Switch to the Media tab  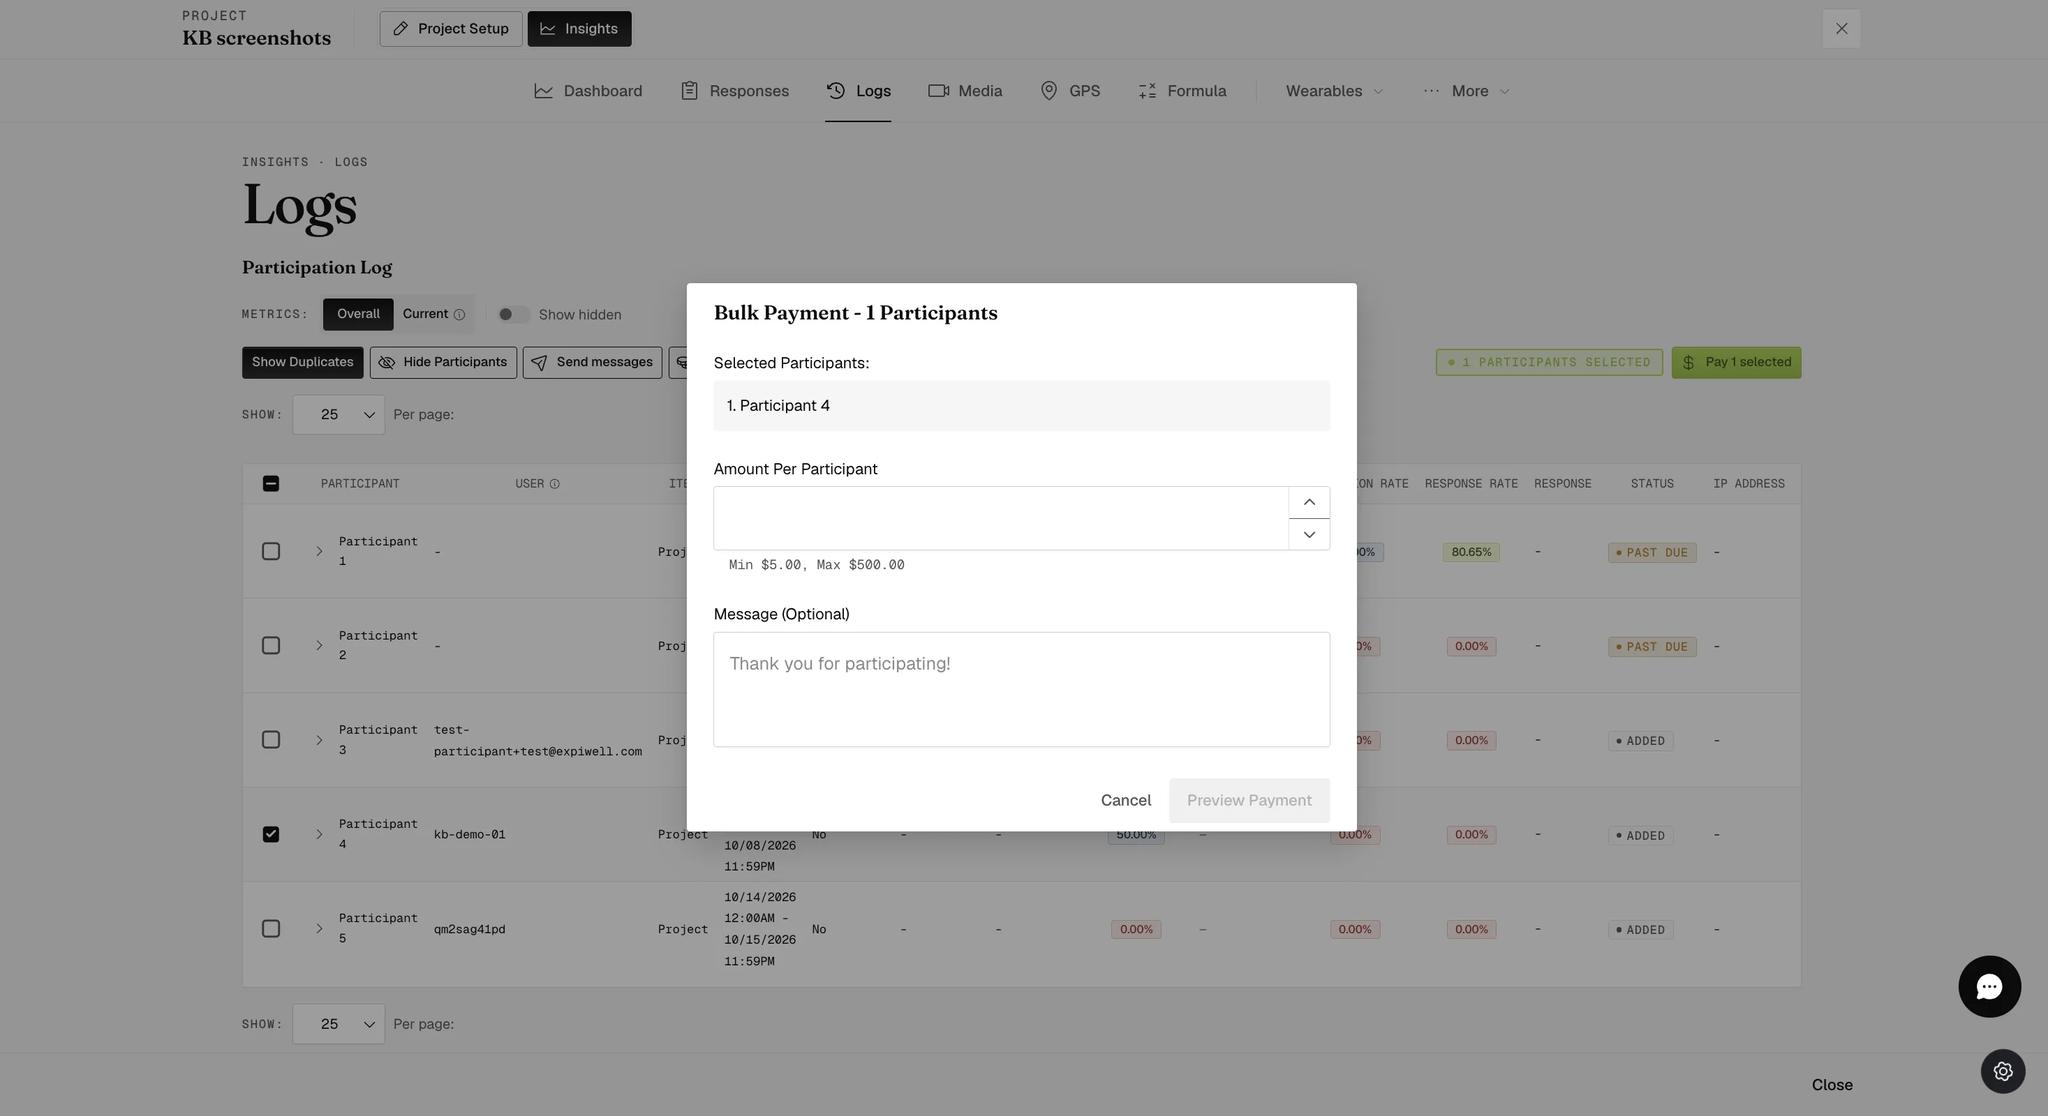pyautogui.click(x=965, y=91)
